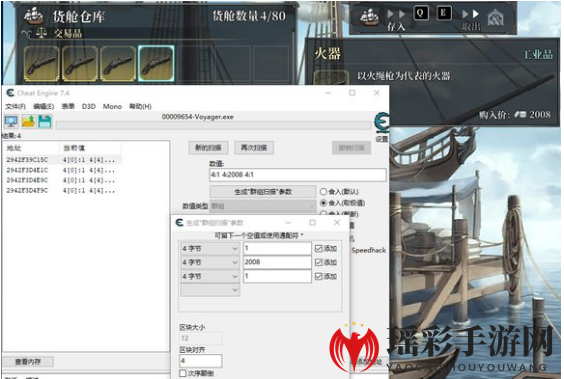Click the process scan progress bar
The height and width of the screenshot is (379, 564).
pos(214,125)
